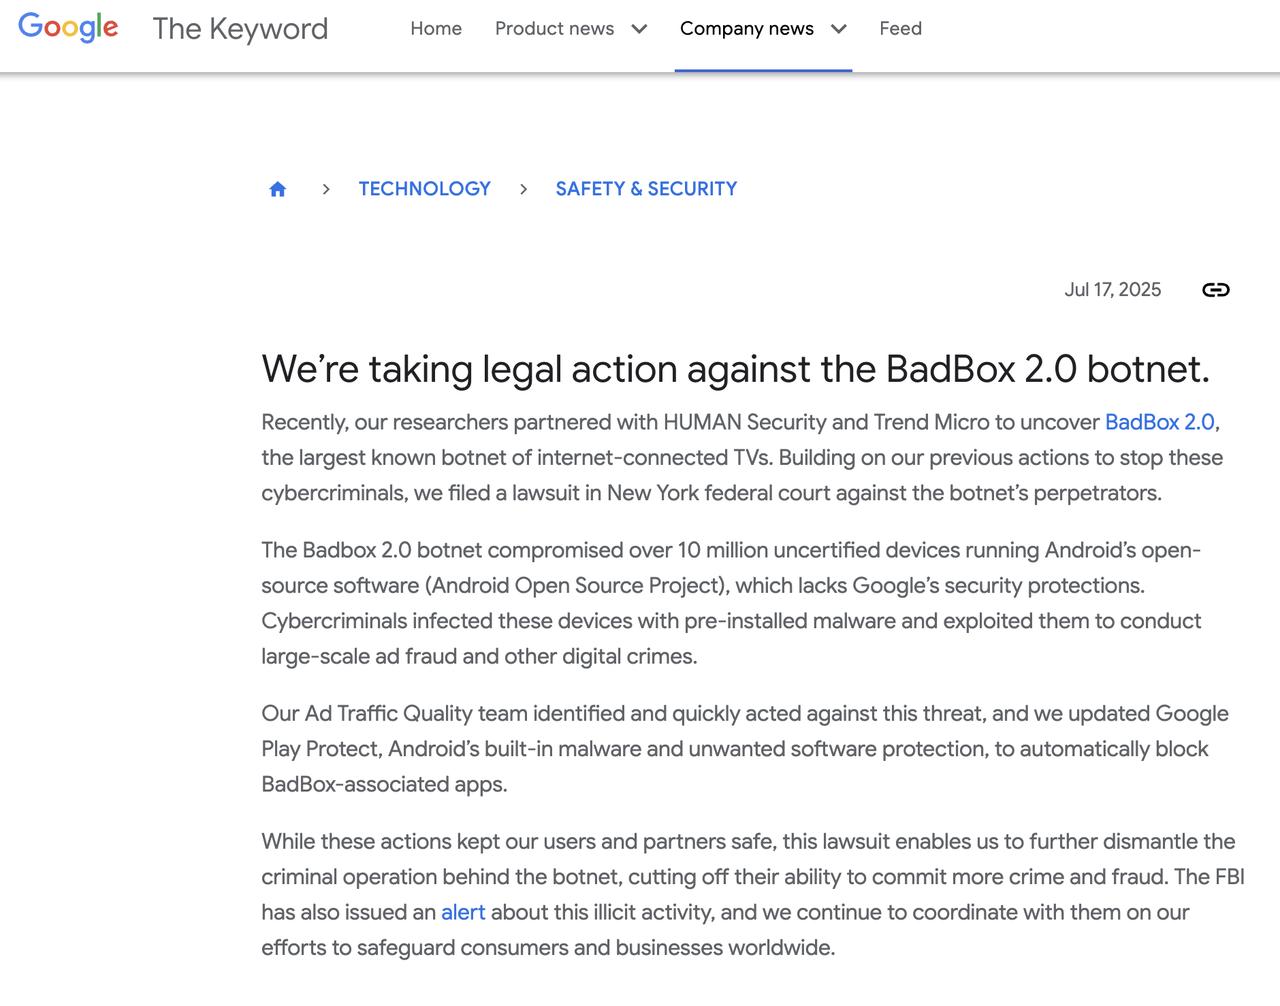
Task: Click the paragraph starting 'While these actions kept'
Action: tap(753, 894)
